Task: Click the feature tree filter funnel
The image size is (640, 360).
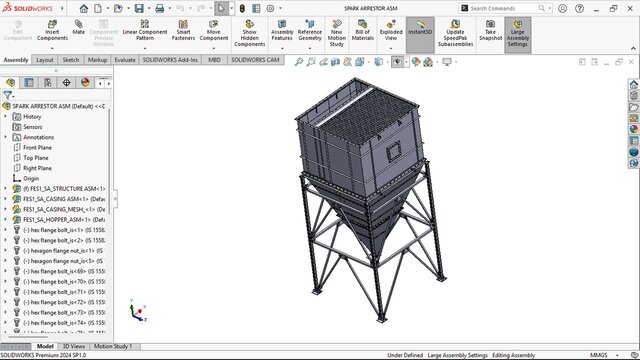Action: point(8,95)
